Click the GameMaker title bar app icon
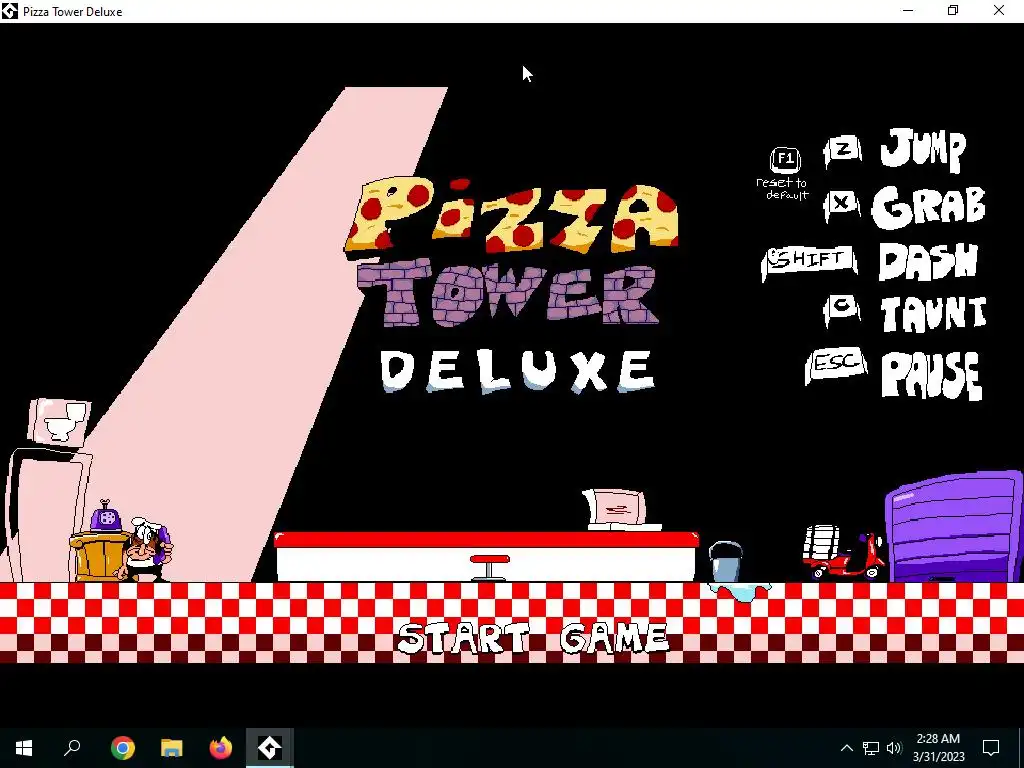1024x768 pixels. click(10, 11)
